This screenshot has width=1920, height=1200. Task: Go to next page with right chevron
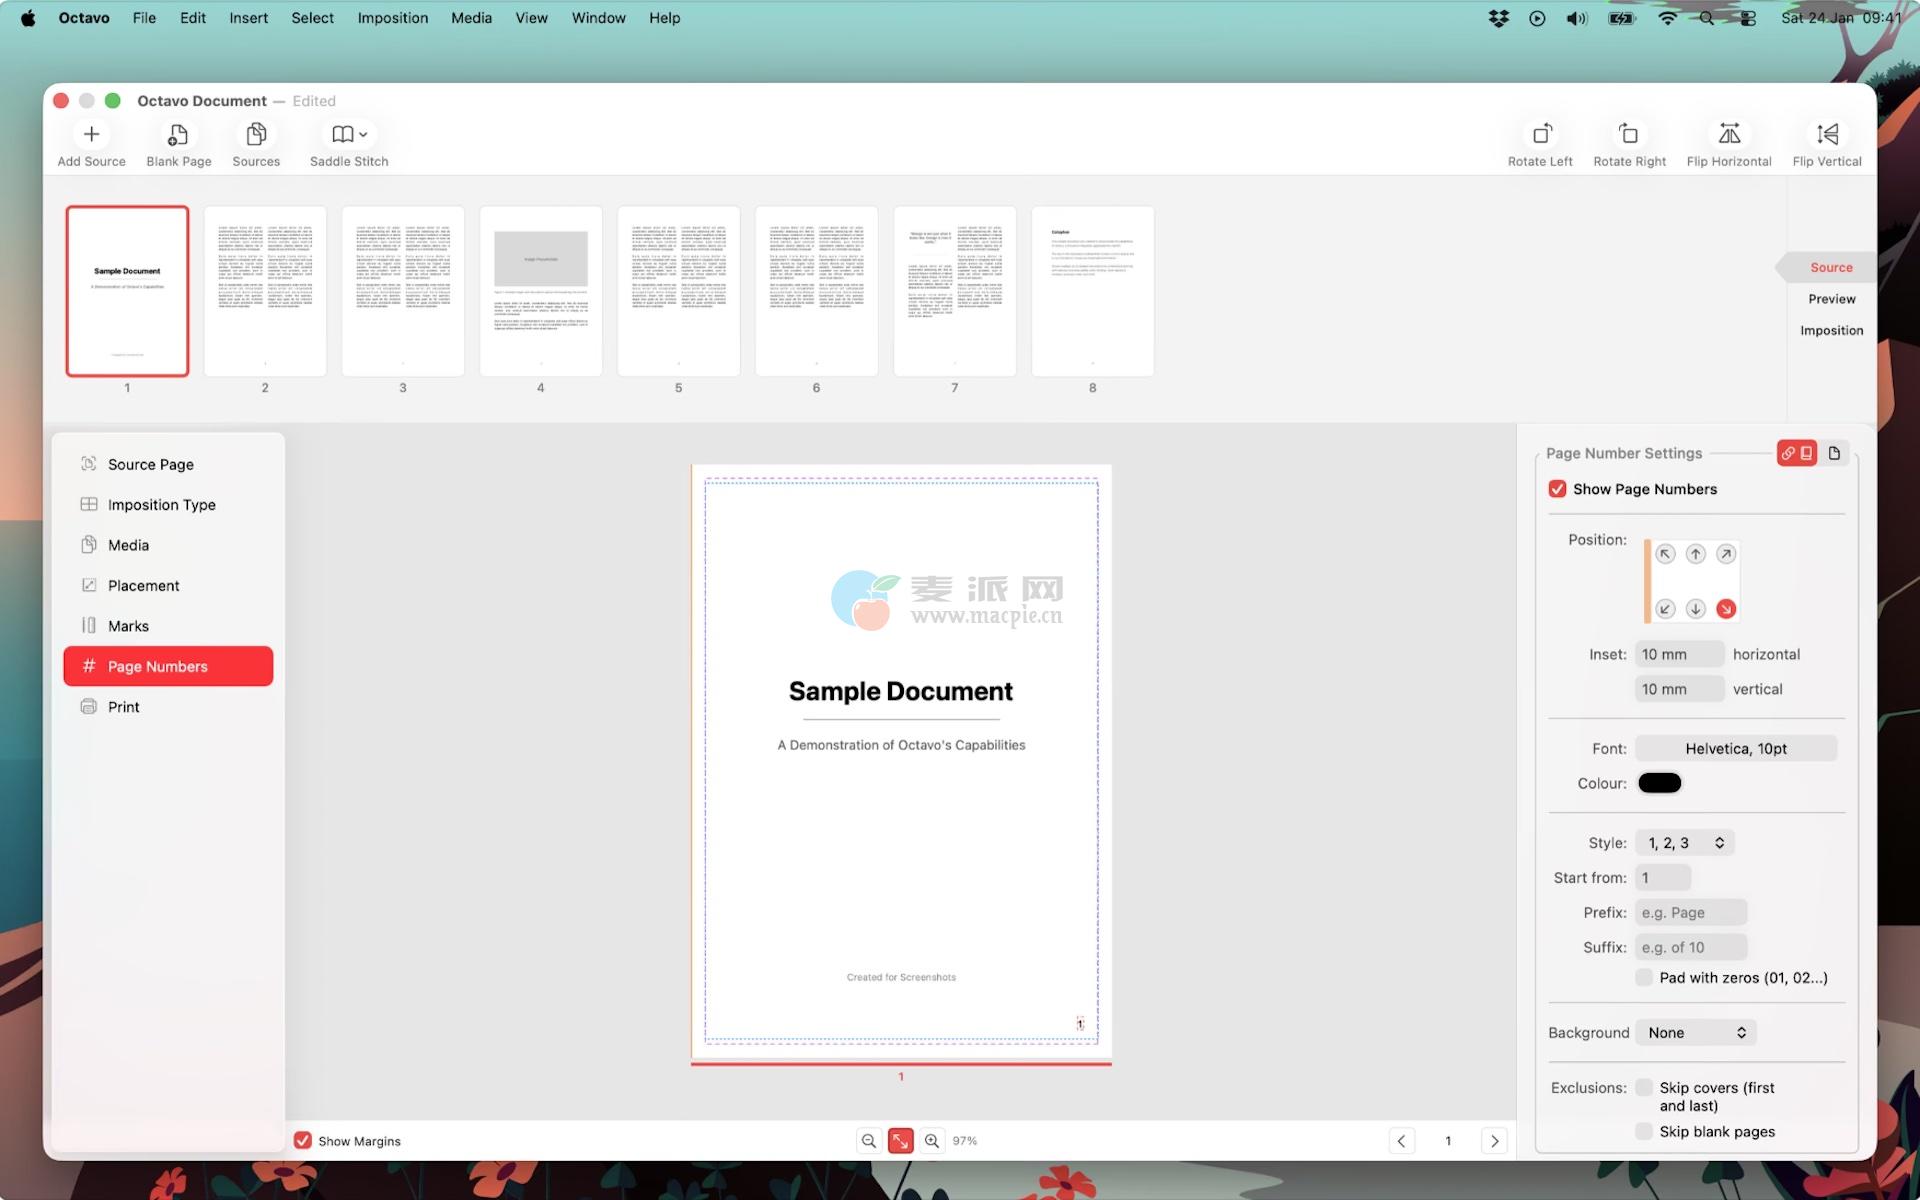coord(1494,1141)
